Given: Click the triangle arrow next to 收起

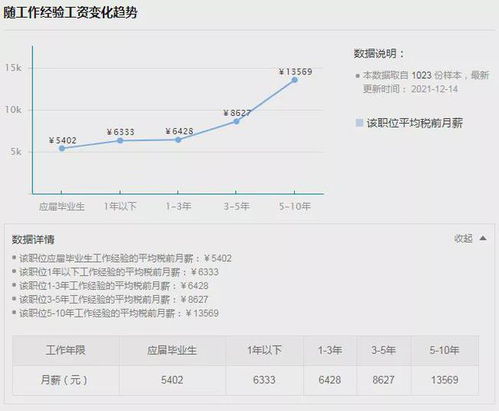Looking at the screenshot, I should [483, 238].
